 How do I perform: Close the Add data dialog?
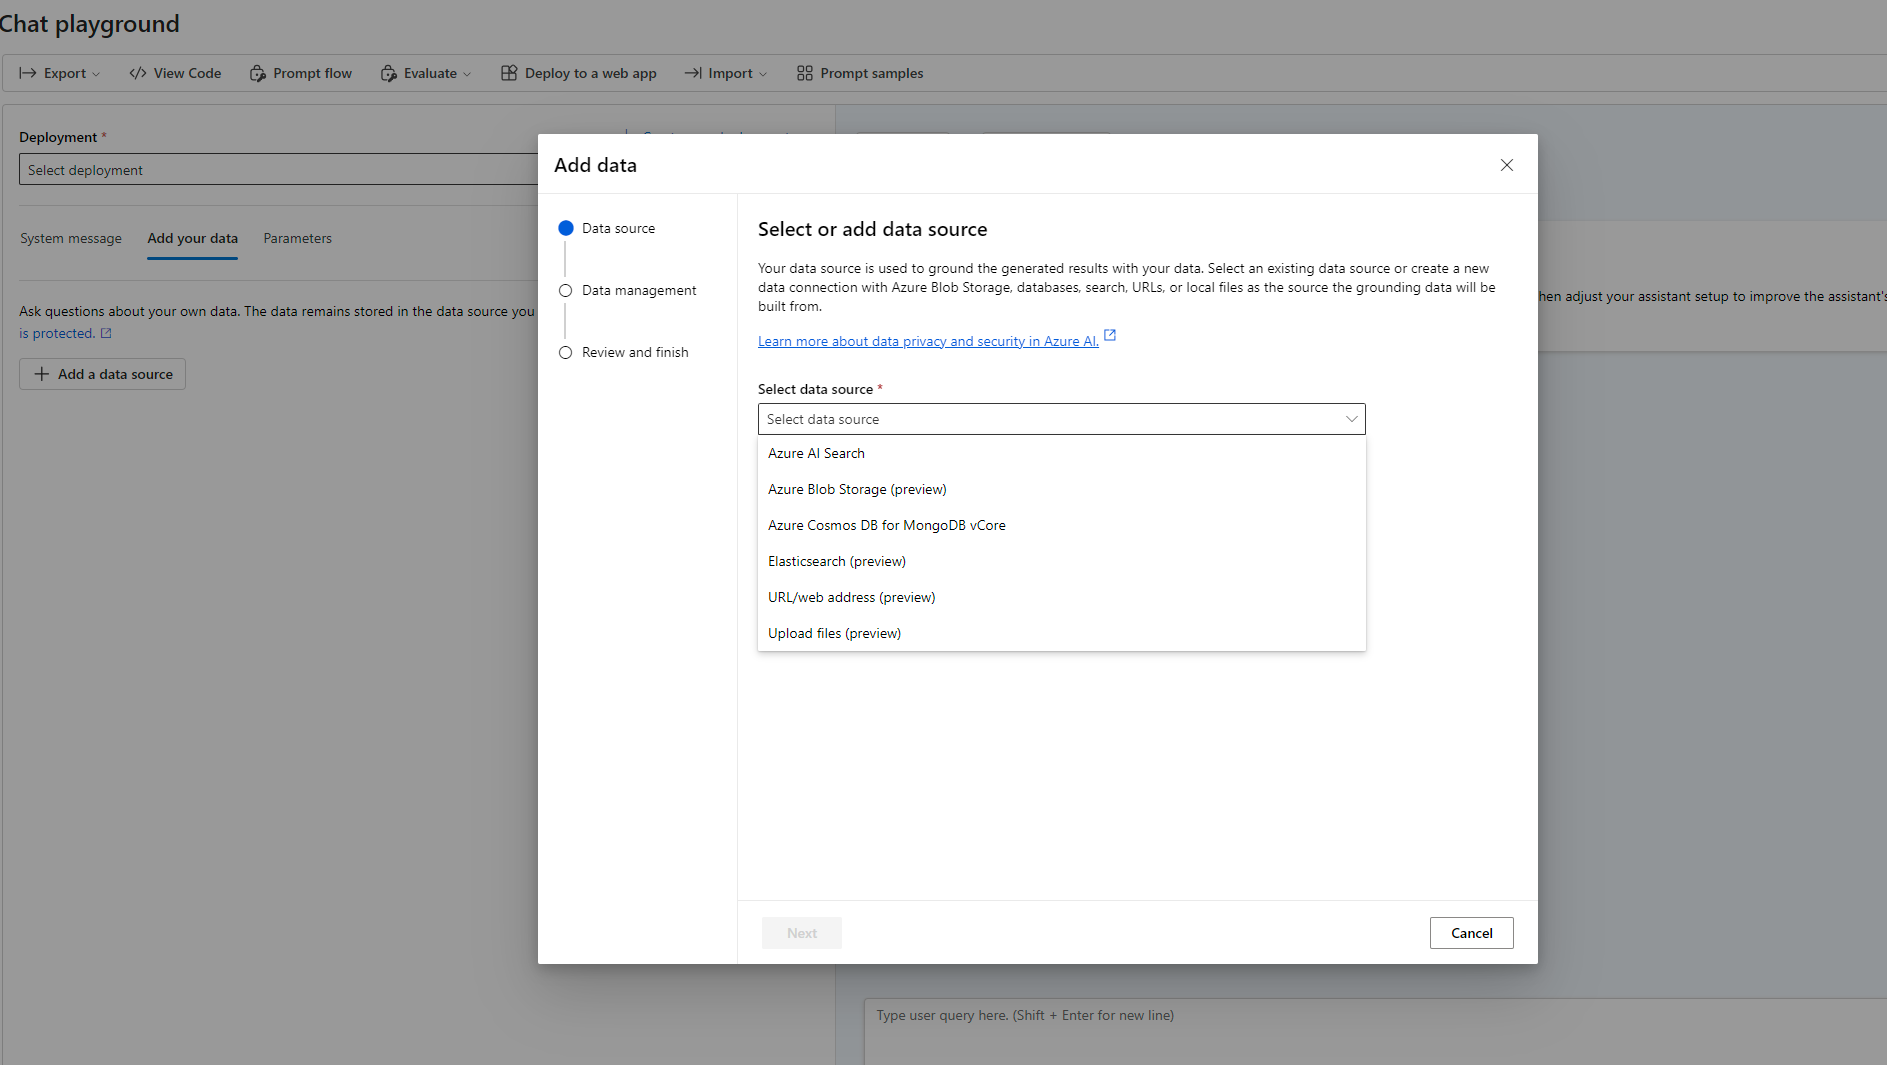pos(1507,165)
